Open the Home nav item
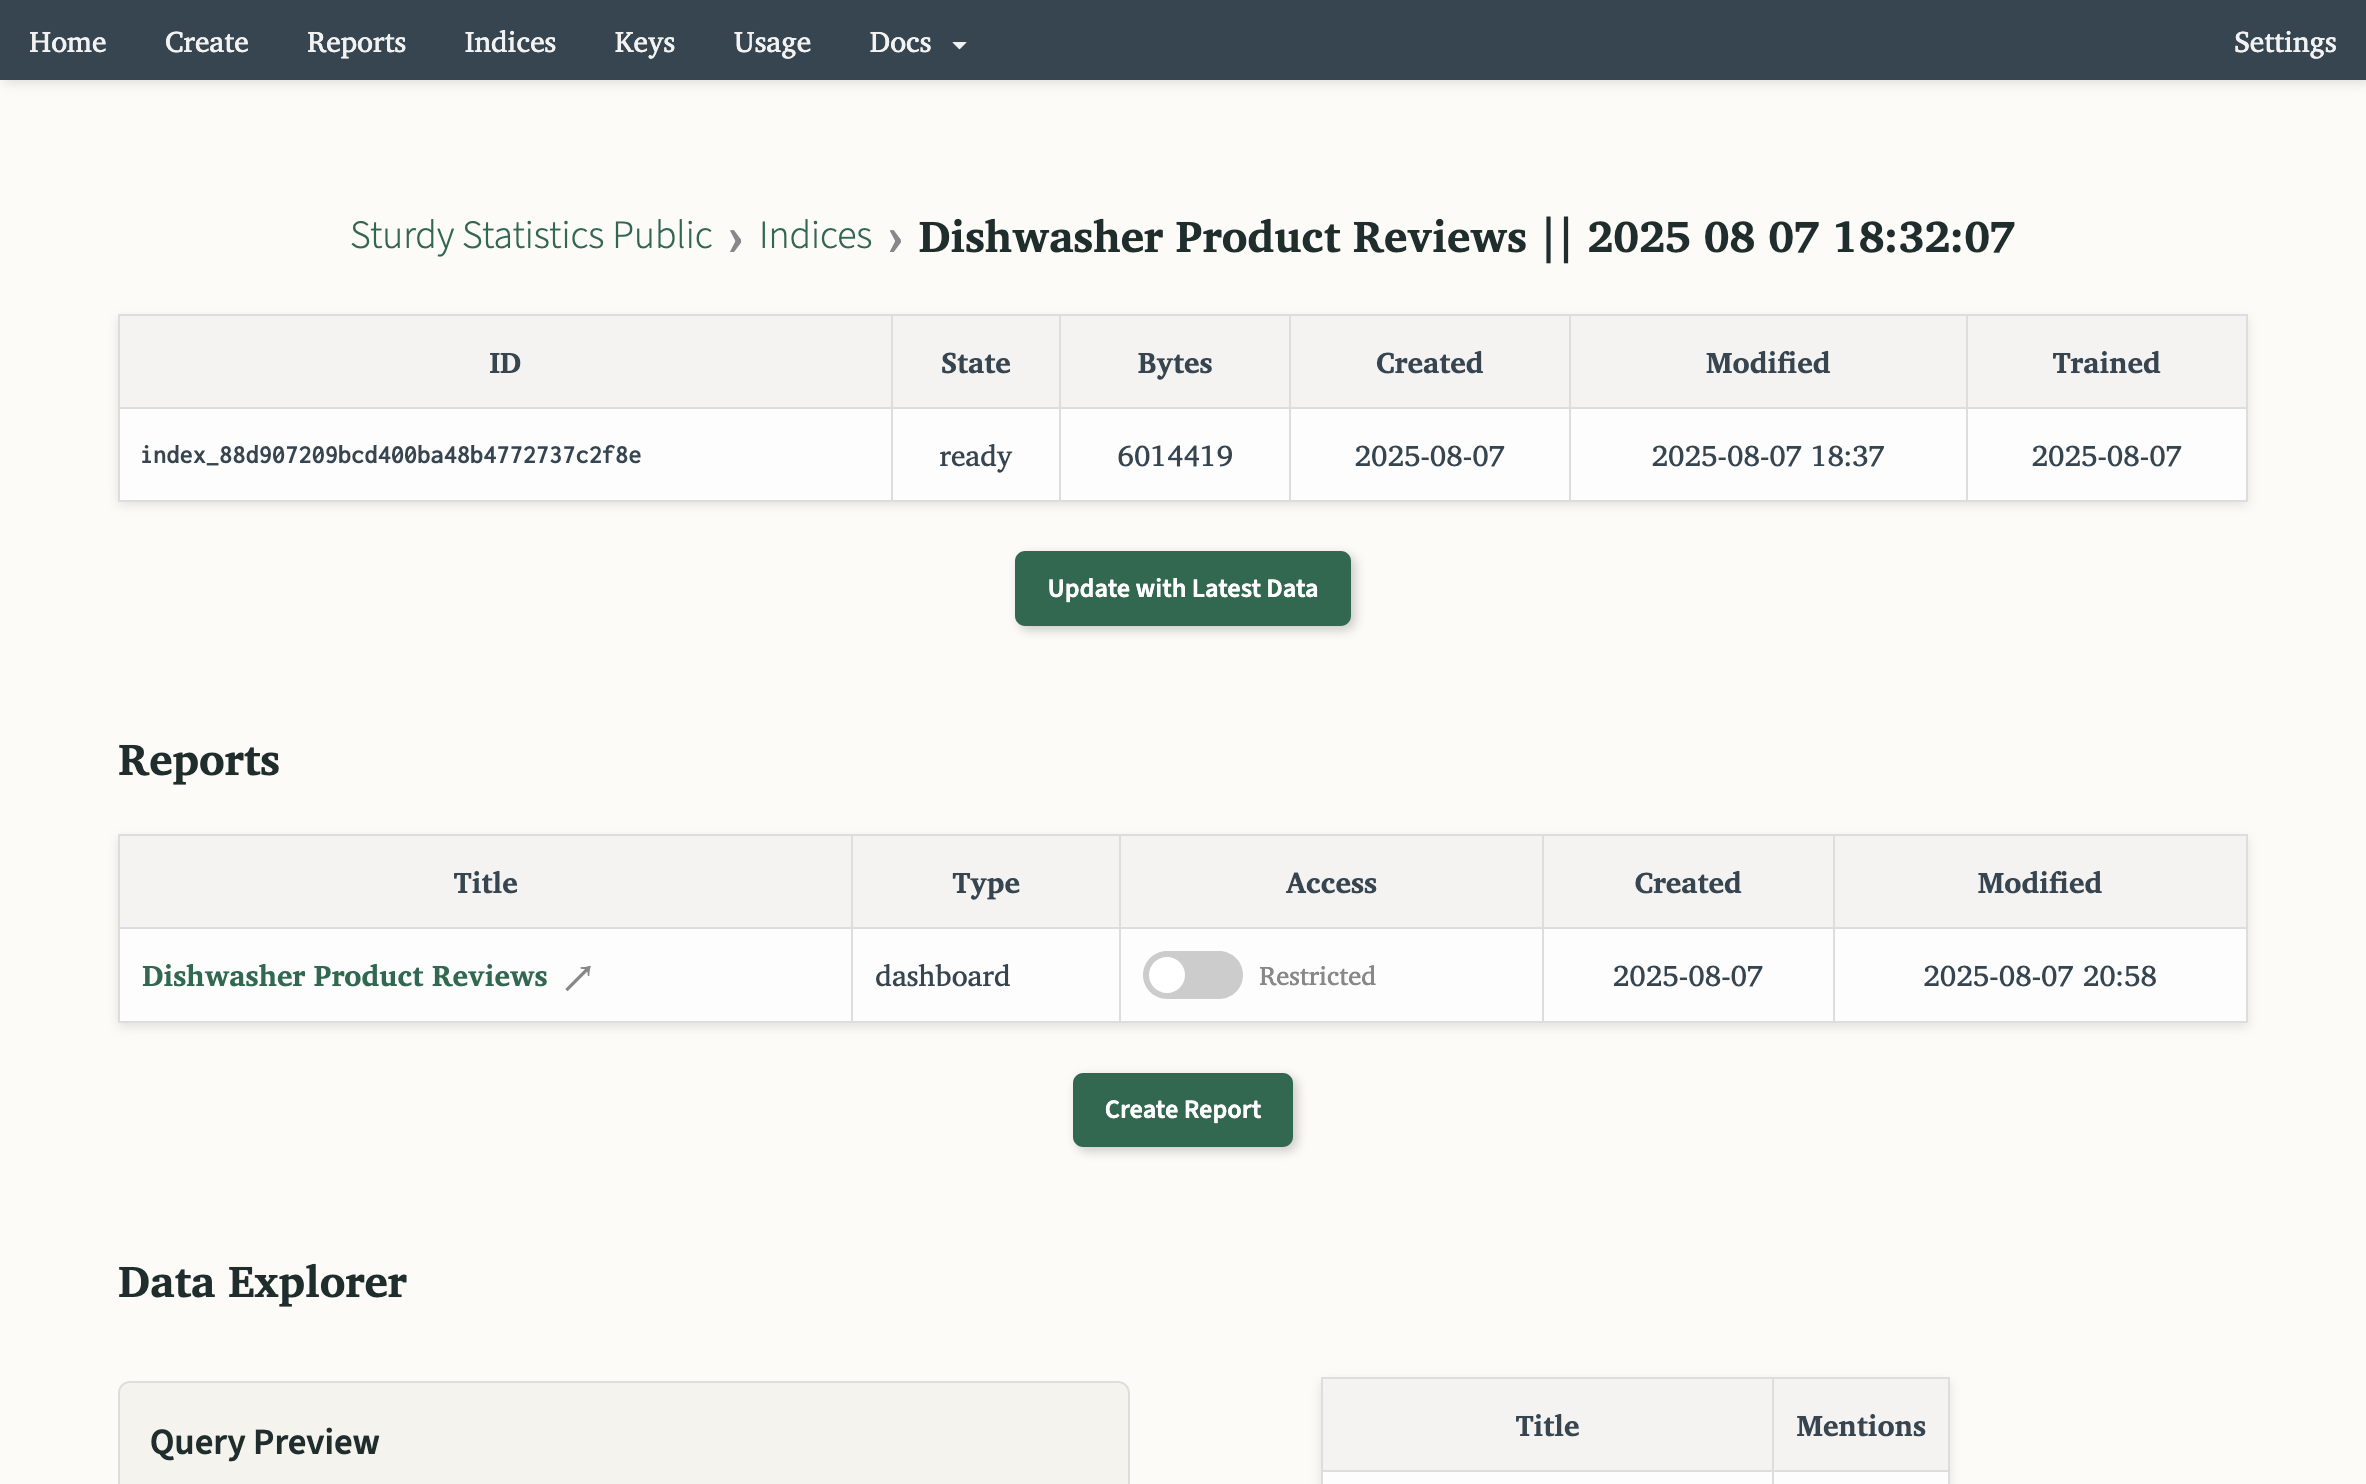Screen dimensions: 2366x1484 coord(67,42)
